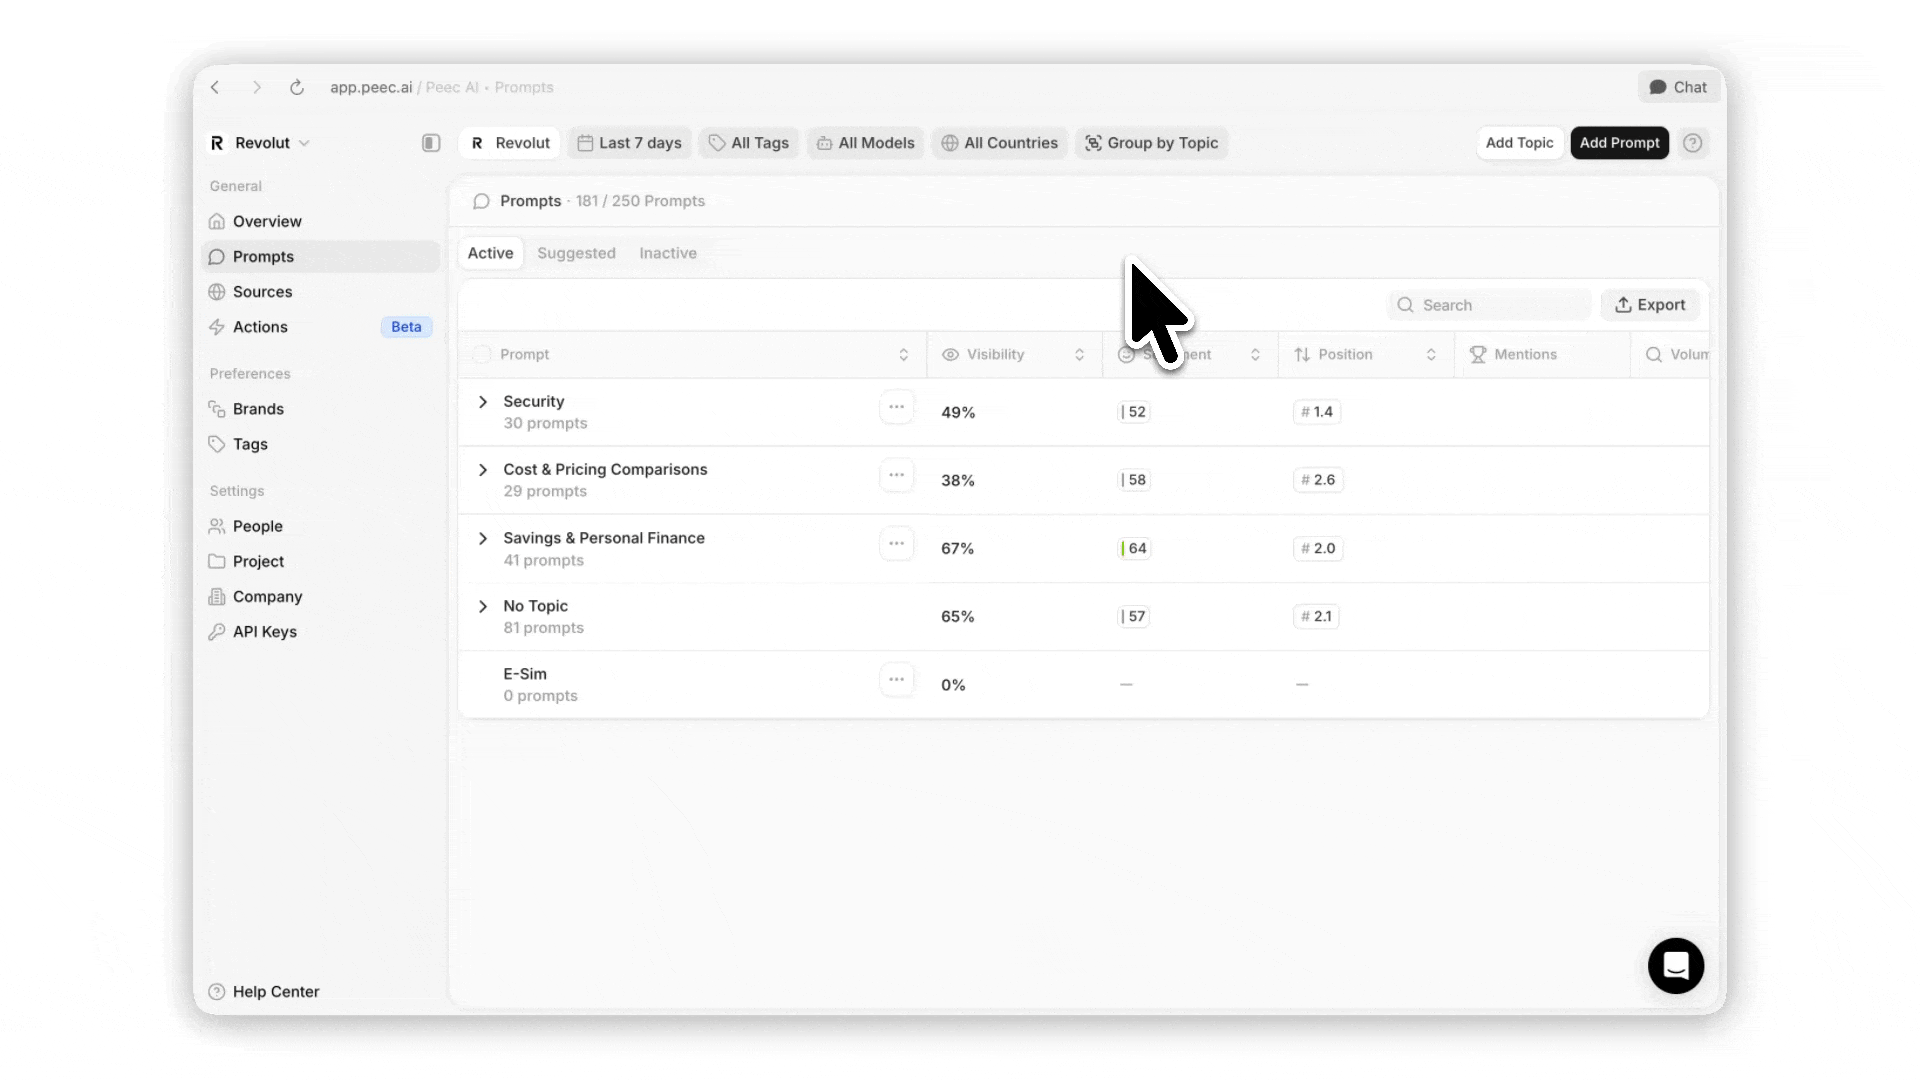Screen dimensions: 1920x1080
Task: Switch to the Inactive tab
Action: pyautogui.click(x=667, y=253)
